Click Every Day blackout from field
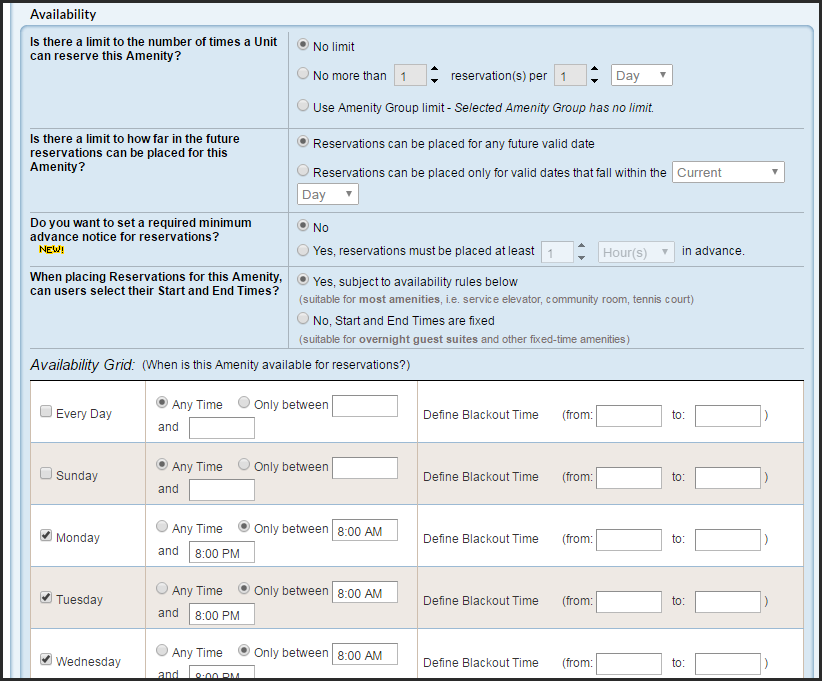Viewport: 822px width, 681px height. pyautogui.click(x=629, y=416)
